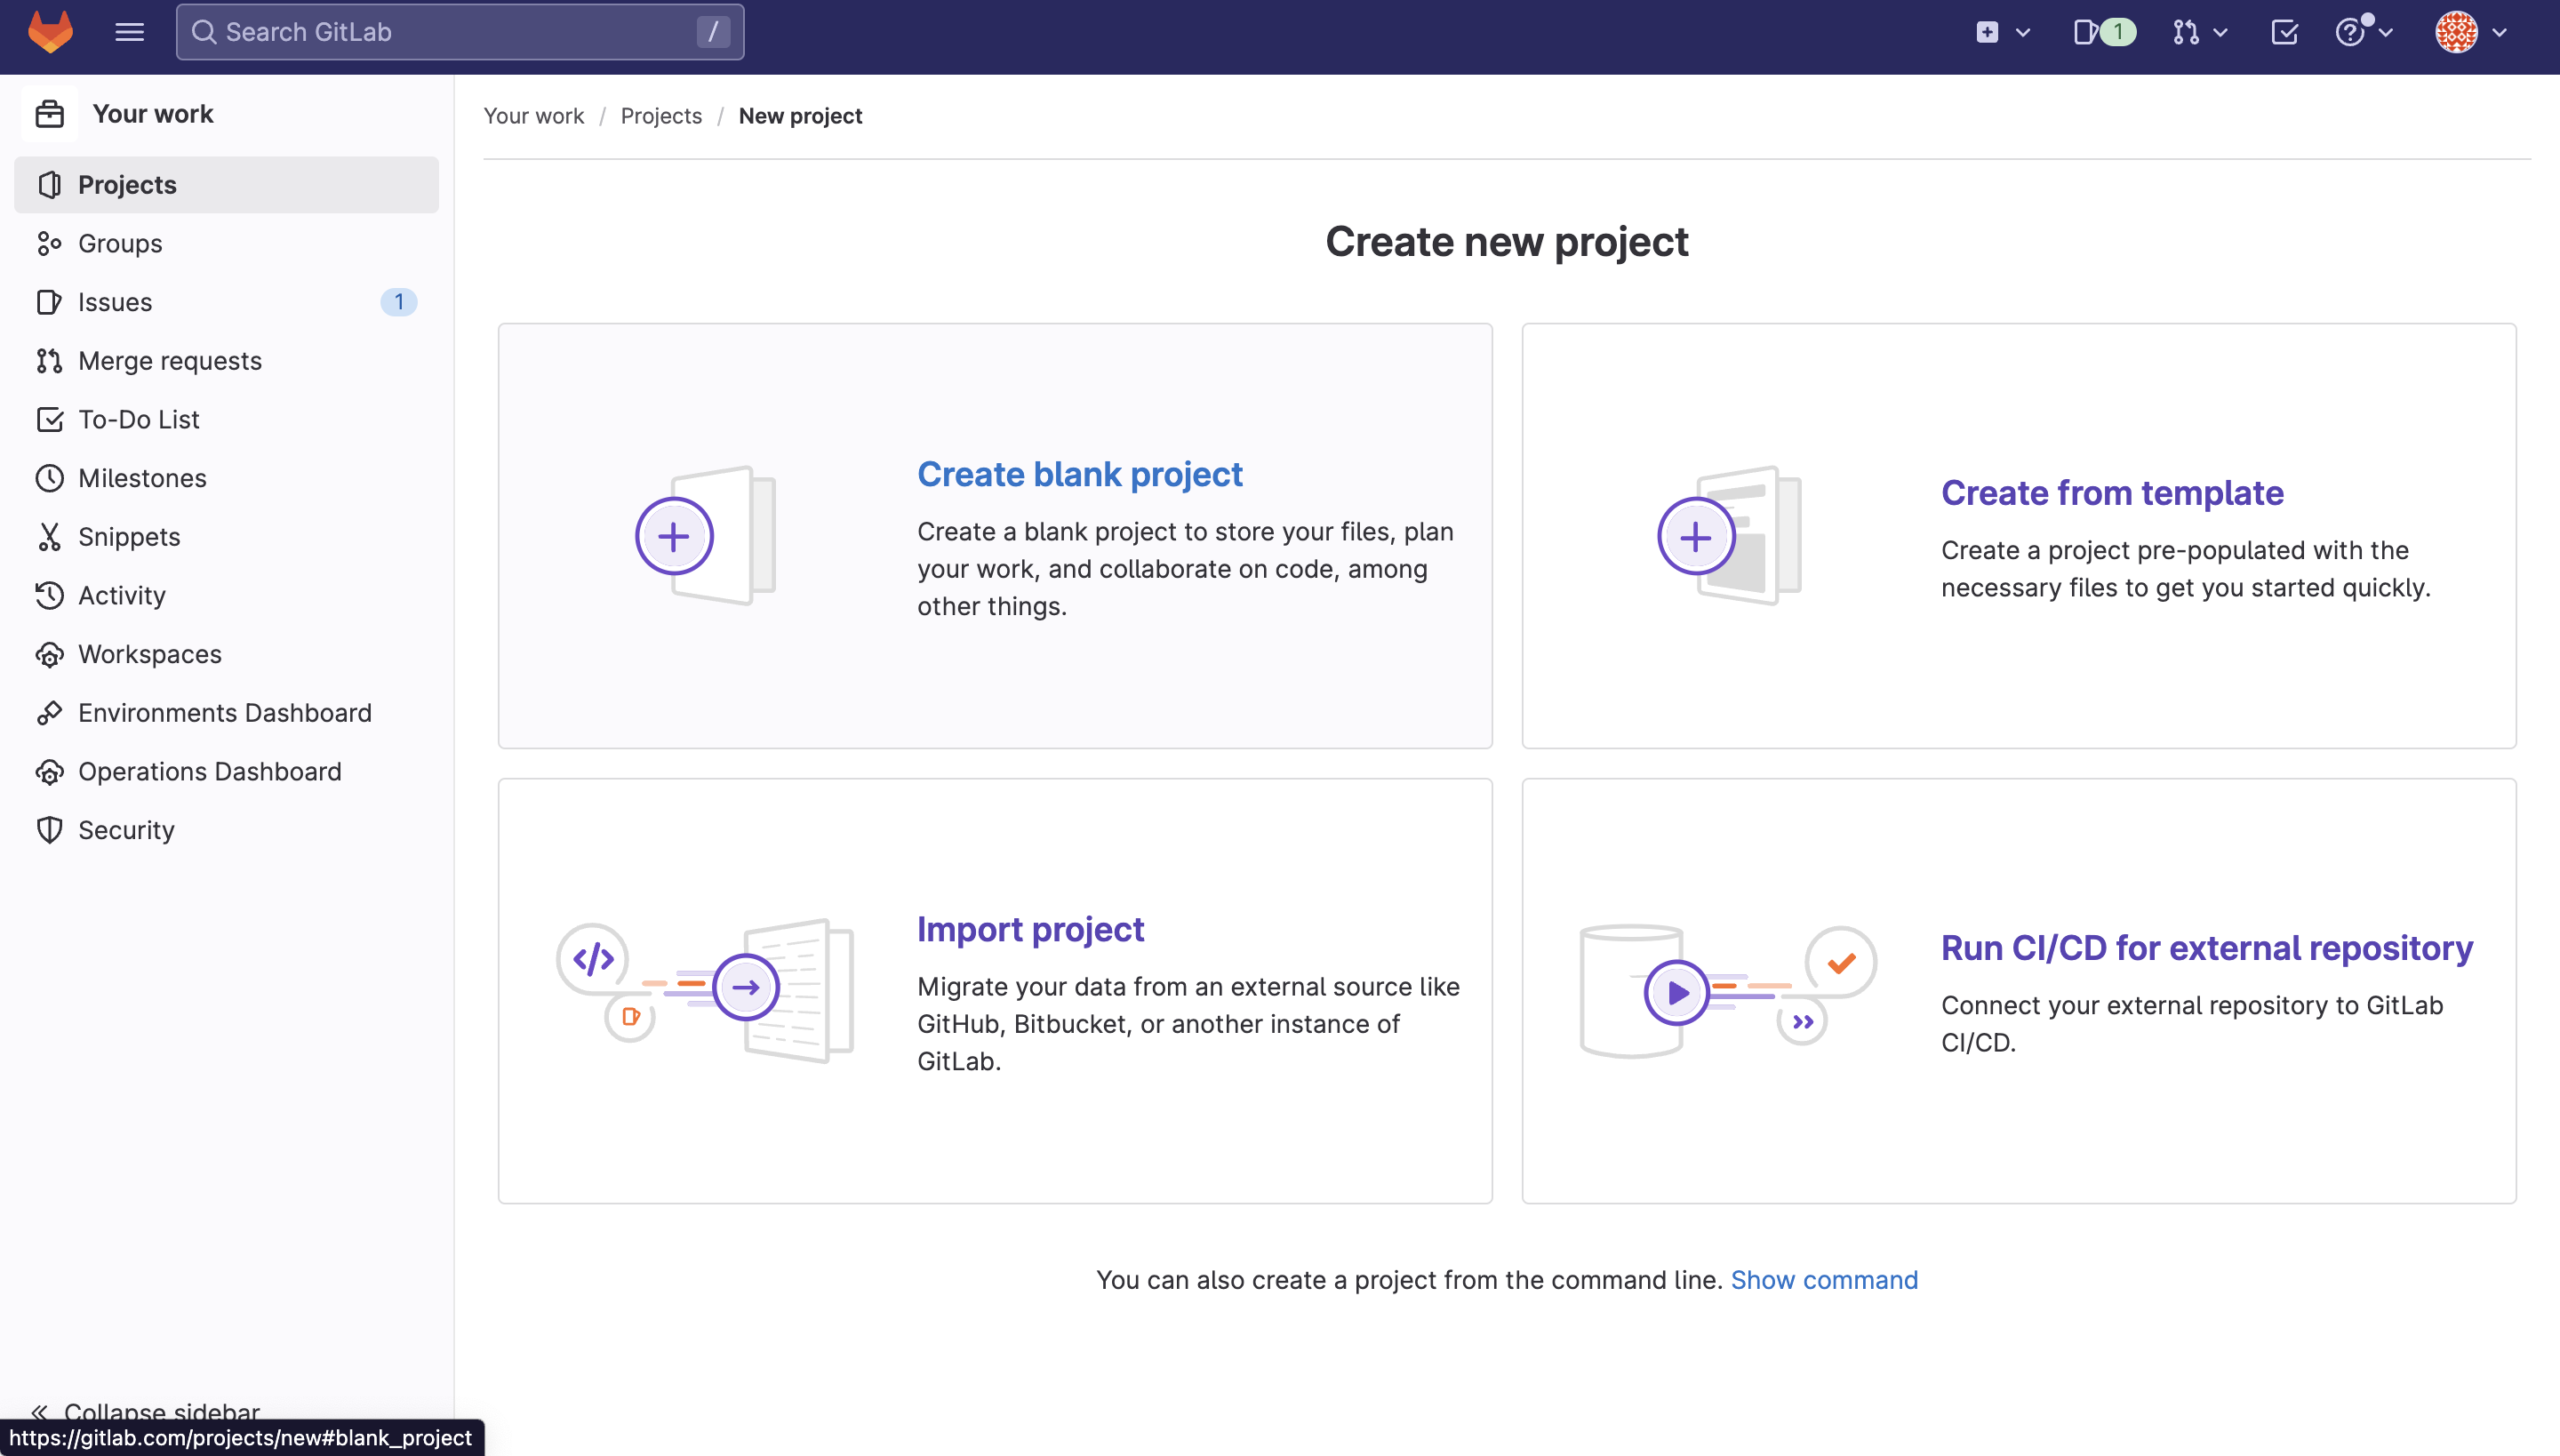Open the create new plus dropdown
Viewport: 2560px width, 1456px height.
point(2003,32)
